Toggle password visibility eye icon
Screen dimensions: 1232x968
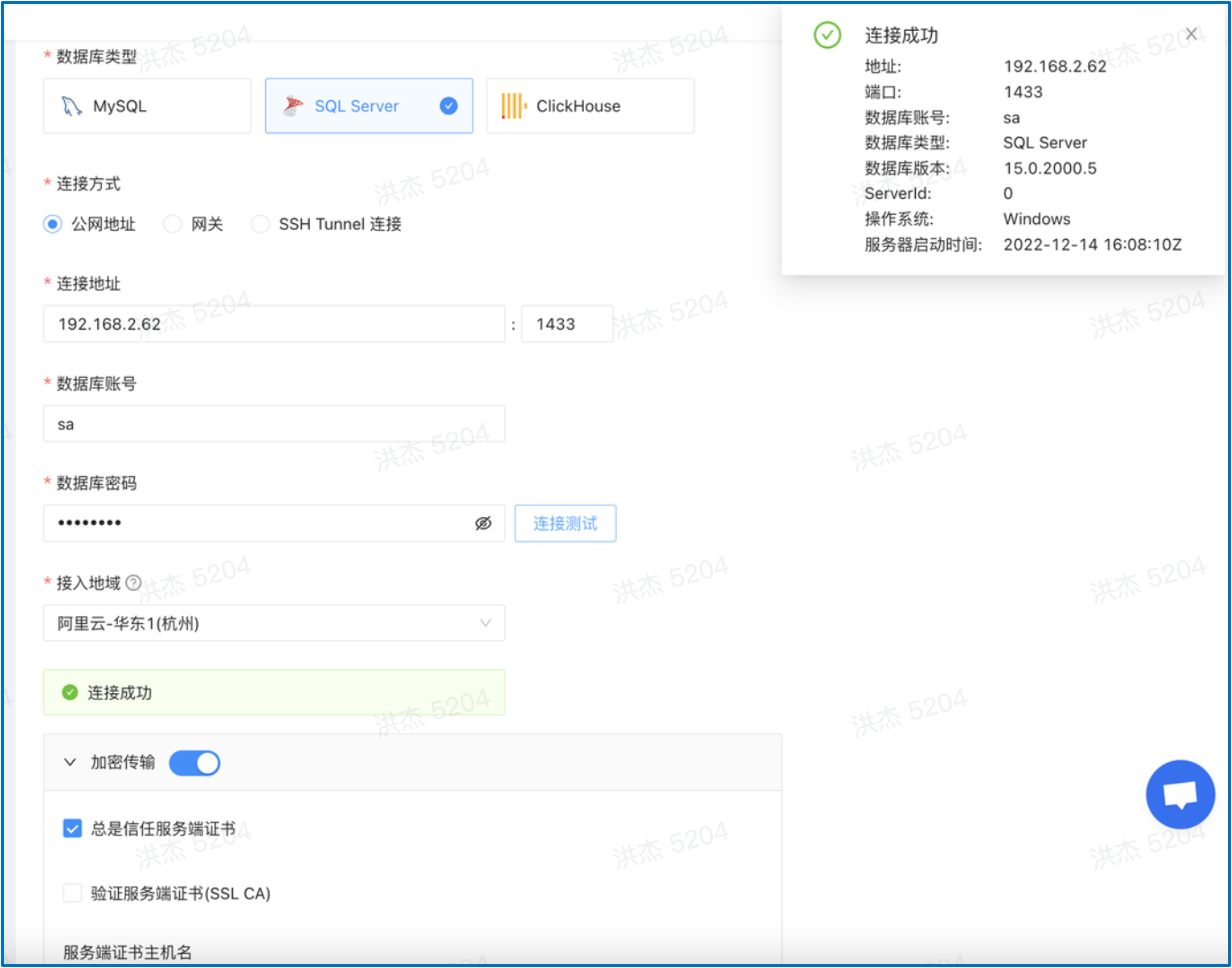pyautogui.click(x=484, y=523)
